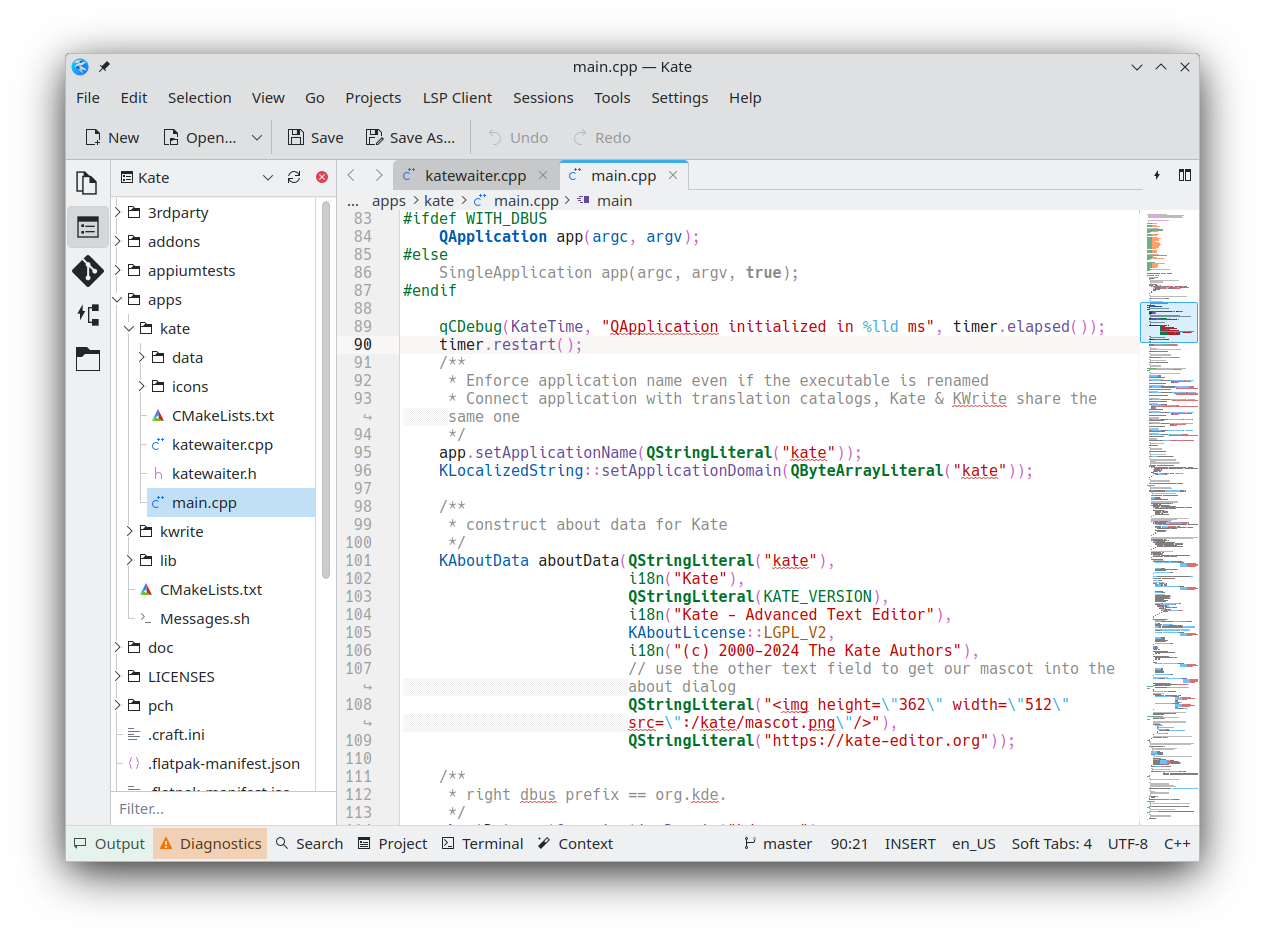Click the quick open icon in tab bar

1157,175
